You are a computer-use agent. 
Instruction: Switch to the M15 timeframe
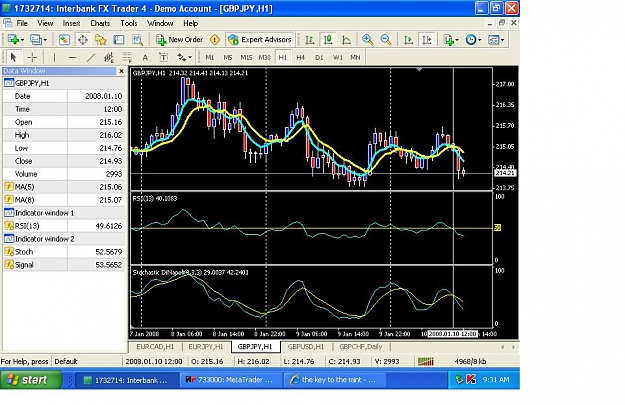coord(246,57)
